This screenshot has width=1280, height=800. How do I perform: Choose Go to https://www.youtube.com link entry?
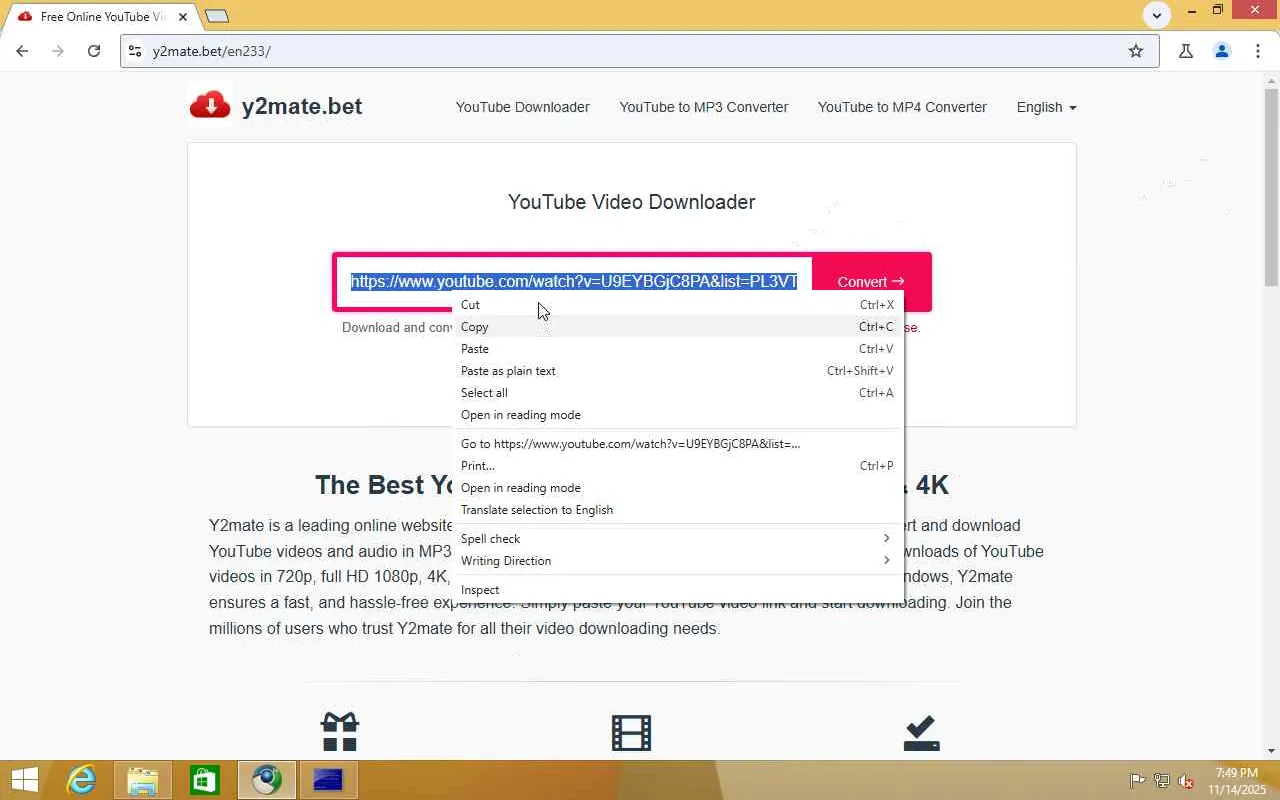click(678, 444)
